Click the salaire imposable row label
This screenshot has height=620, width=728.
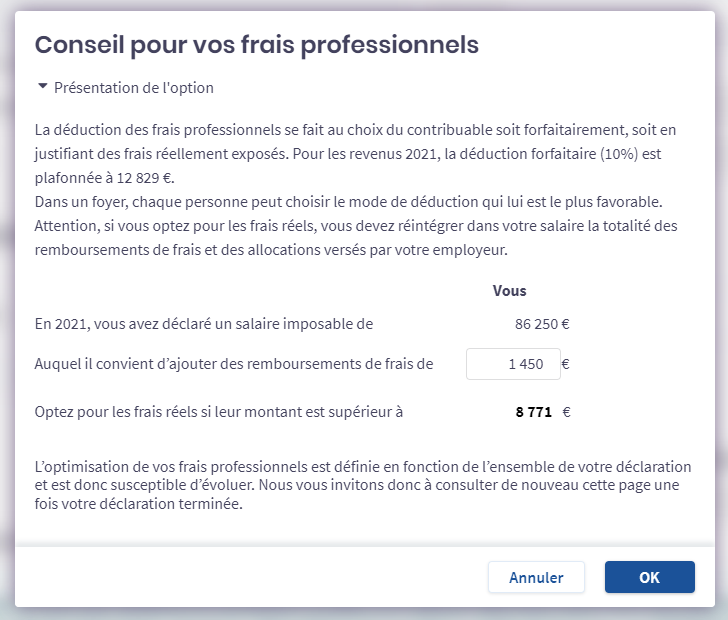[204, 324]
